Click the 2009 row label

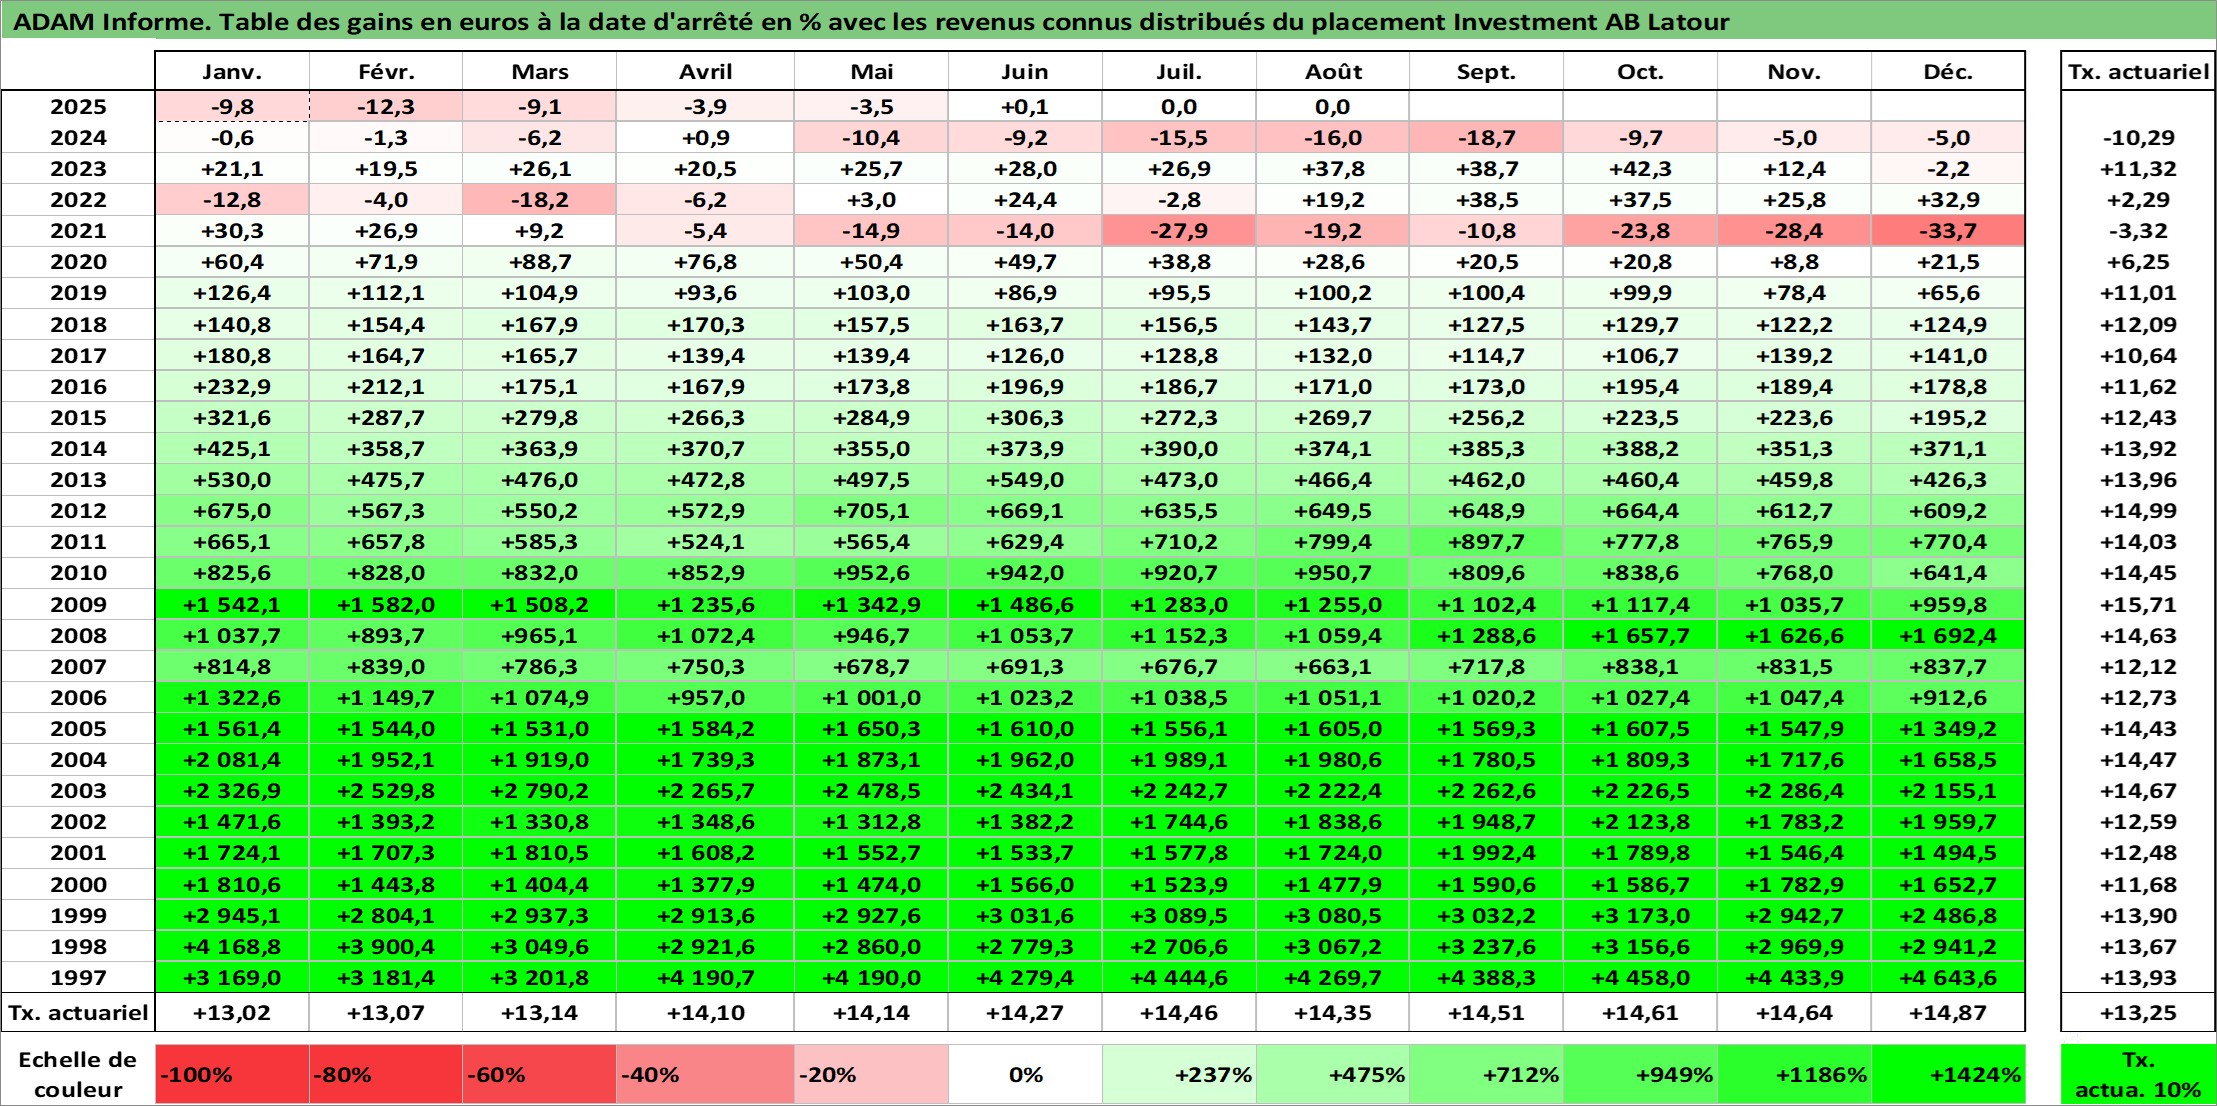(78, 605)
